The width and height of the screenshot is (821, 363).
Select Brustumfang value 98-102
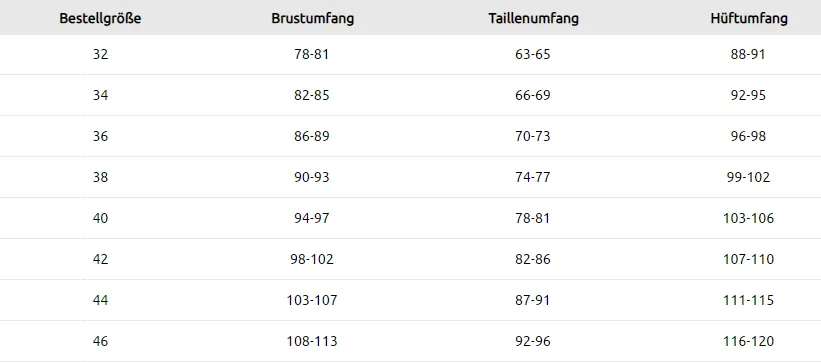pos(312,259)
